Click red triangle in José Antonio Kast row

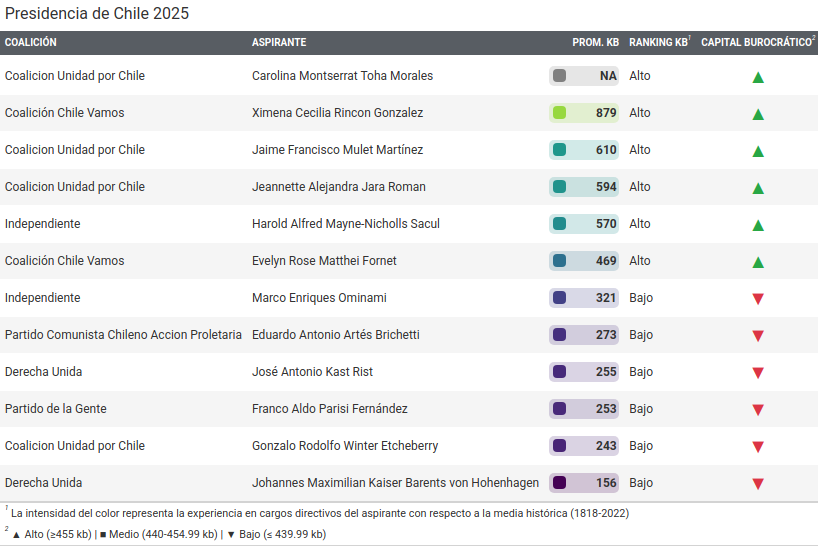coord(758,373)
